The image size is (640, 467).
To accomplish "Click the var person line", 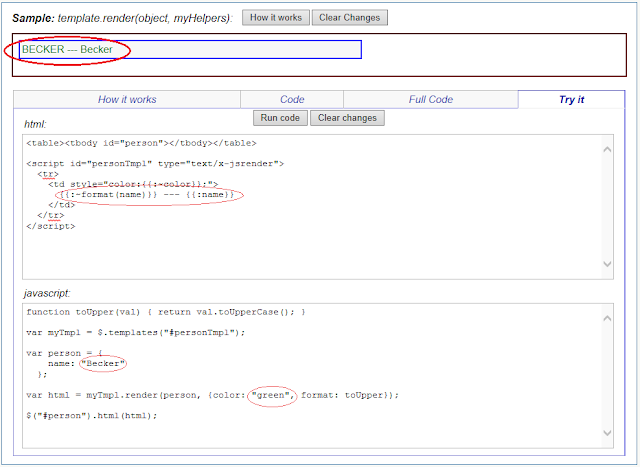I will [64, 353].
